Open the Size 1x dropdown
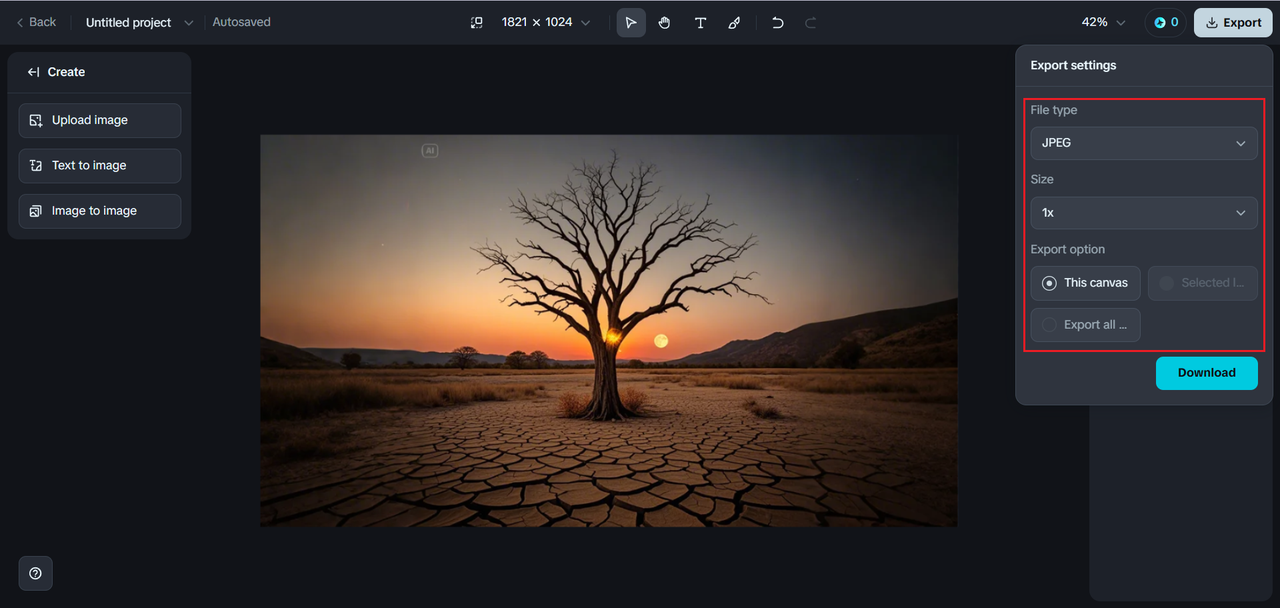The height and width of the screenshot is (608, 1280). point(1144,213)
